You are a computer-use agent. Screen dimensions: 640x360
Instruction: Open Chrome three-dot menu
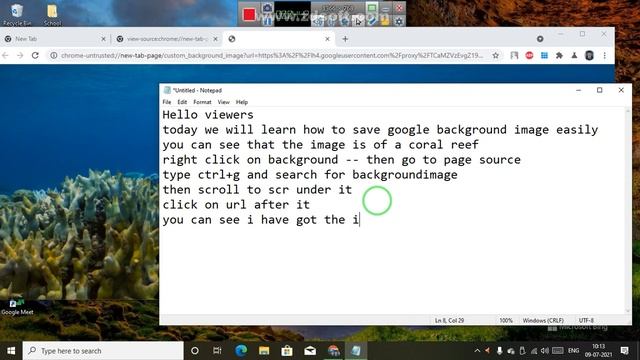point(604,55)
